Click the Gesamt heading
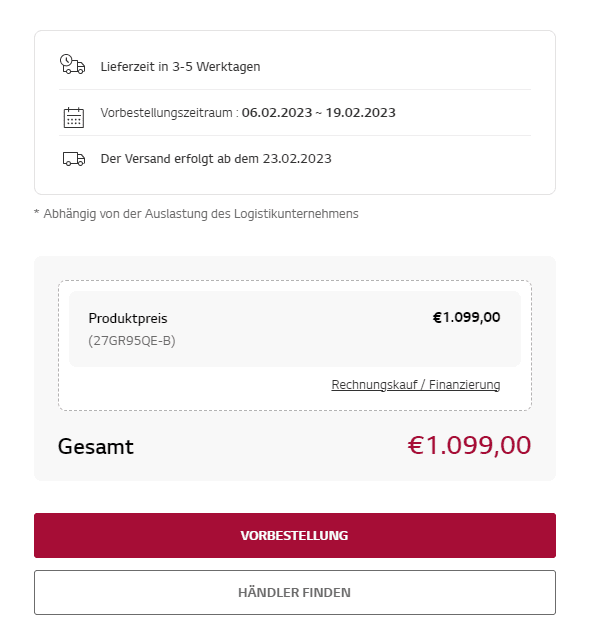597x628 pixels. pyautogui.click(x=96, y=447)
